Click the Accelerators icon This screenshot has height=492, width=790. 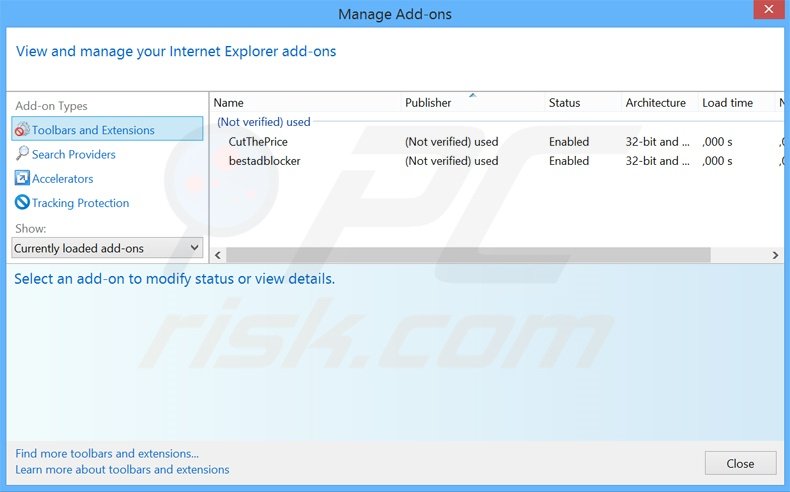click(22, 178)
